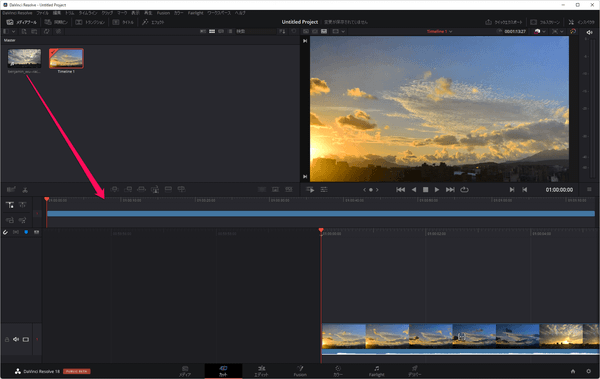Toggle loop playback
The width and height of the screenshot is (600, 379).
pyautogui.click(x=464, y=190)
